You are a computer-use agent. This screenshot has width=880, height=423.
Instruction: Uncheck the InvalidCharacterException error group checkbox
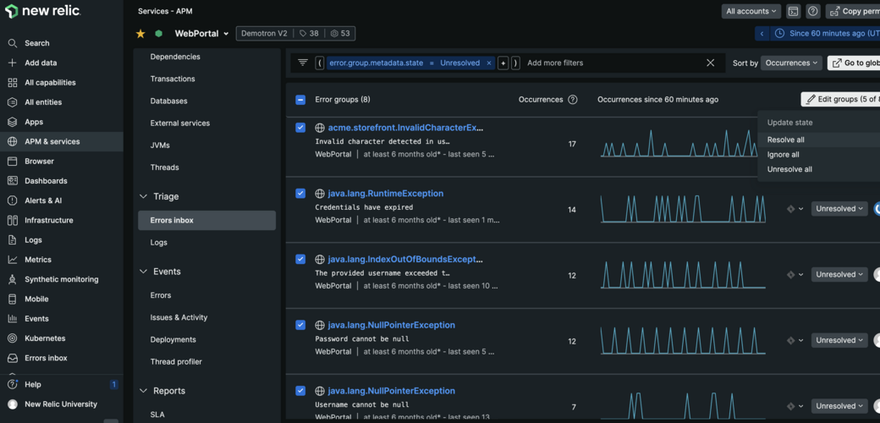(x=301, y=128)
